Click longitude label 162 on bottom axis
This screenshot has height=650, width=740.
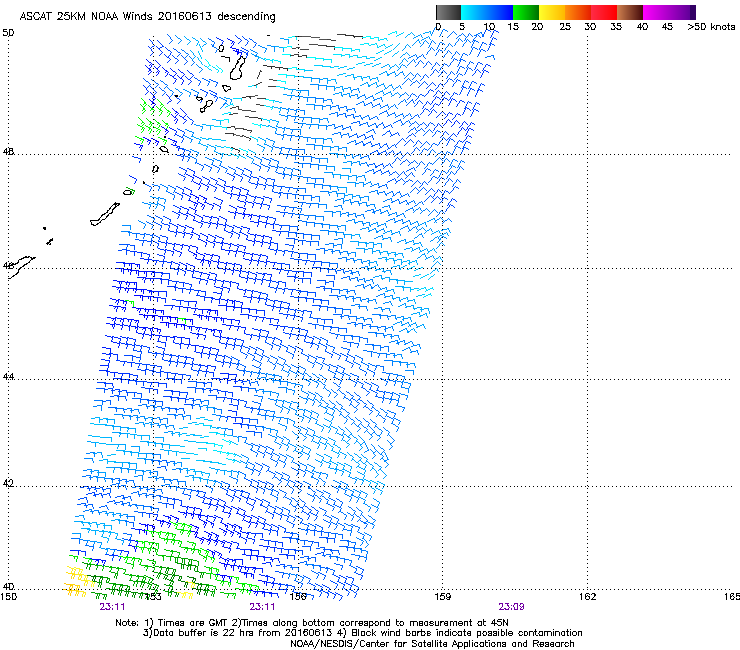(x=587, y=597)
